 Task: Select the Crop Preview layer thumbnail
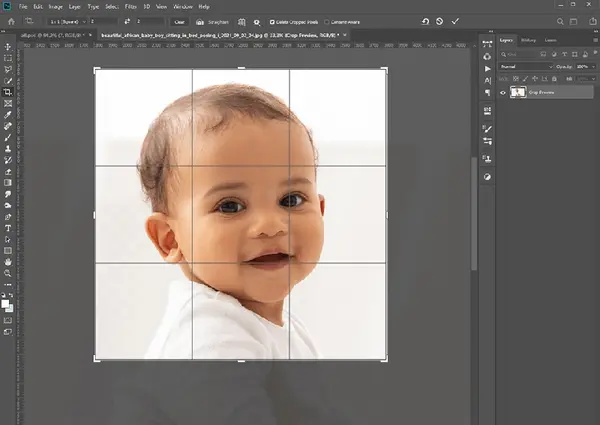(518, 92)
